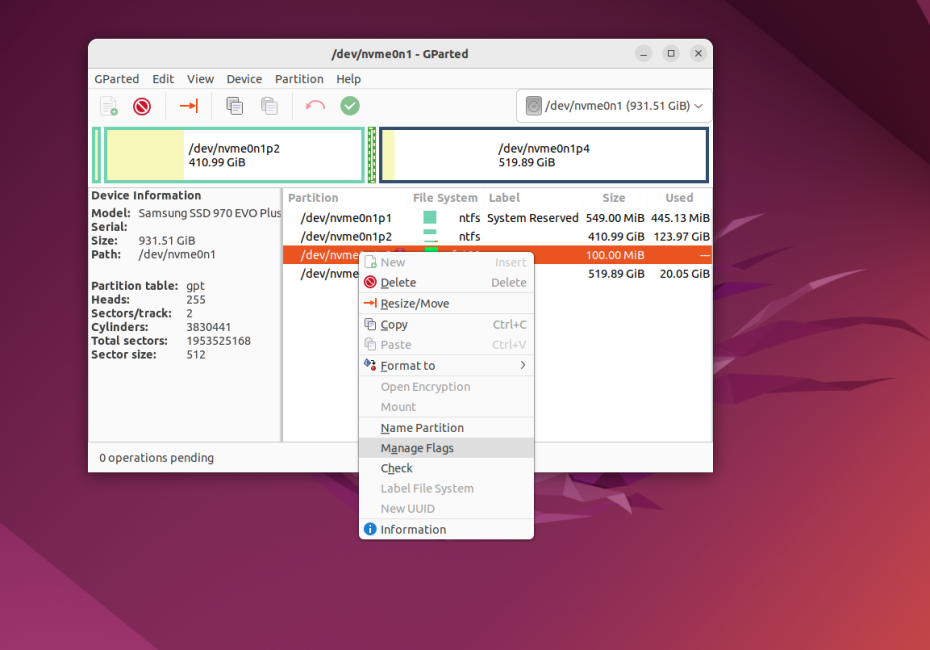Image resolution: width=930 pixels, height=650 pixels.
Task: Click the Undo last operation toolbar icon
Action: click(x=315, y=106)
